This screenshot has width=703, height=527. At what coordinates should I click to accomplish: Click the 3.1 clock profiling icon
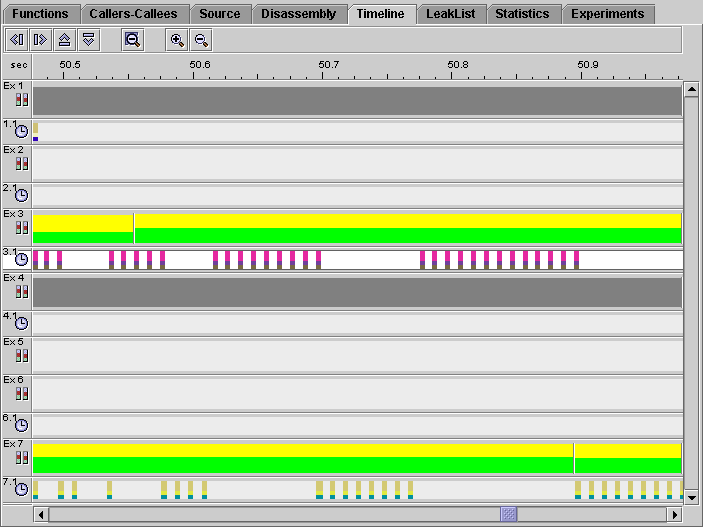point(22,259)
